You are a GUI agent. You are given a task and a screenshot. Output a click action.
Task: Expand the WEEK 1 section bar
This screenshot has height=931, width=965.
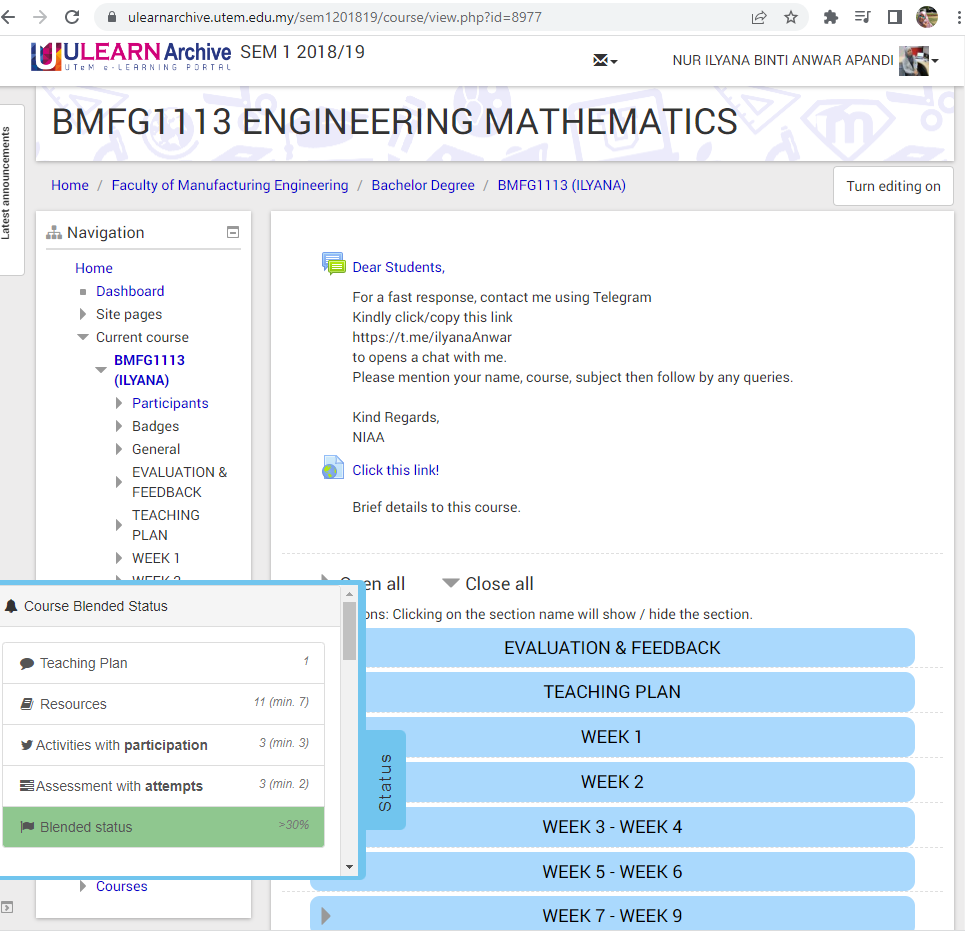point(612,737)
